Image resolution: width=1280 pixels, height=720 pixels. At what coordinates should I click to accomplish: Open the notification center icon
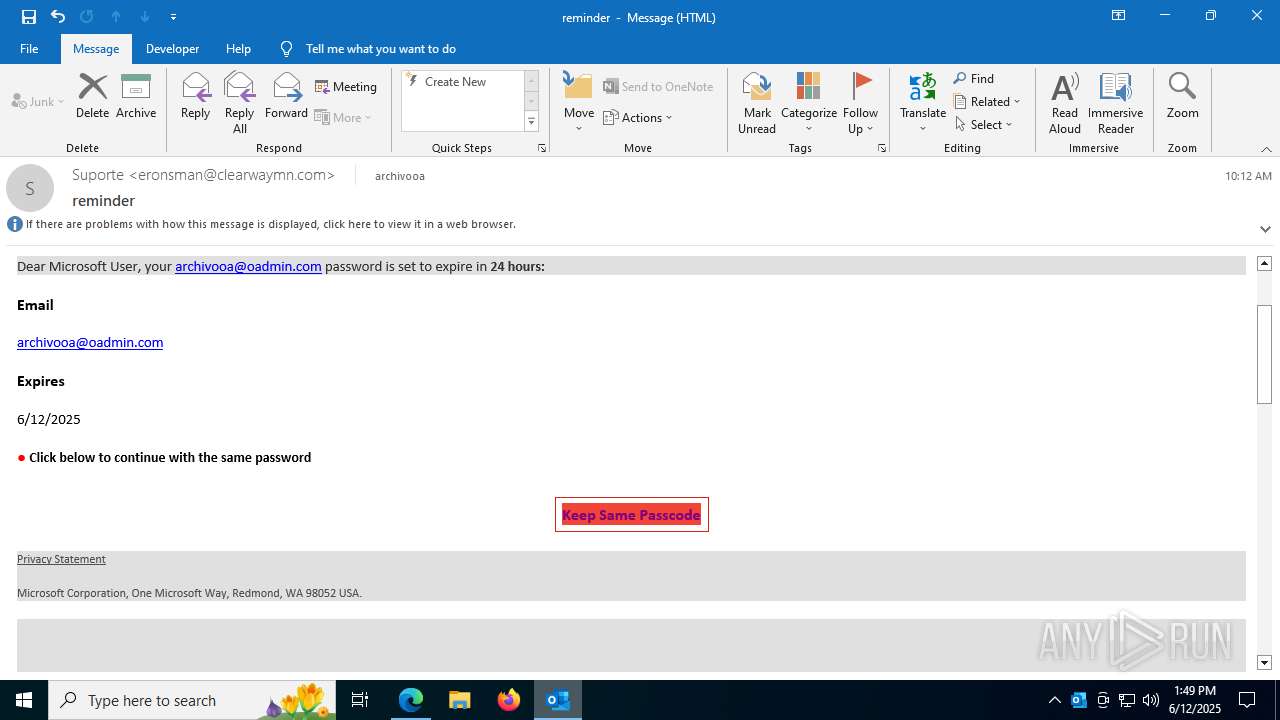click(x=1247, y=700)
